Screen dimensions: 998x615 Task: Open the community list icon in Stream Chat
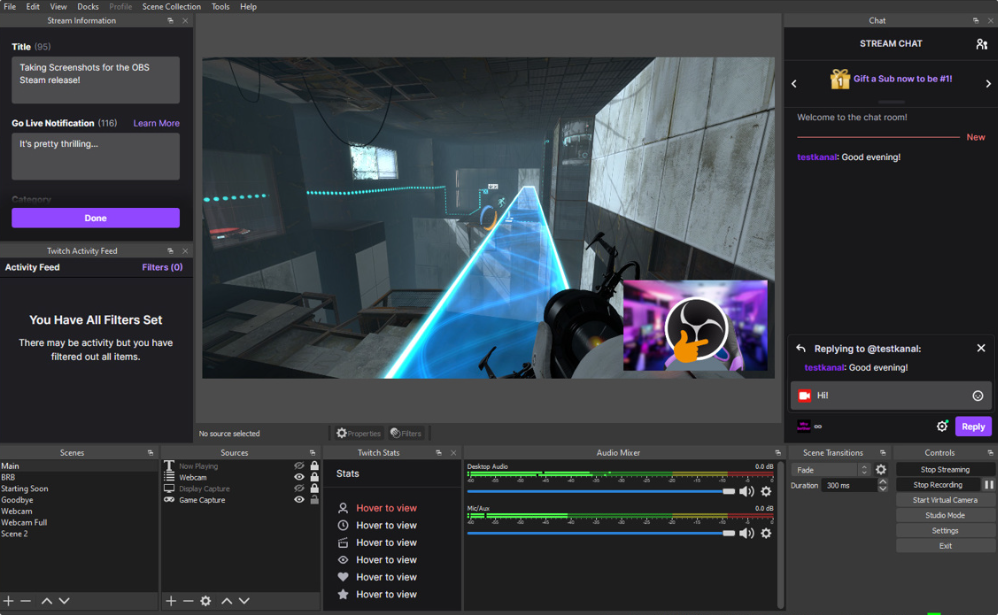(981, 44)
